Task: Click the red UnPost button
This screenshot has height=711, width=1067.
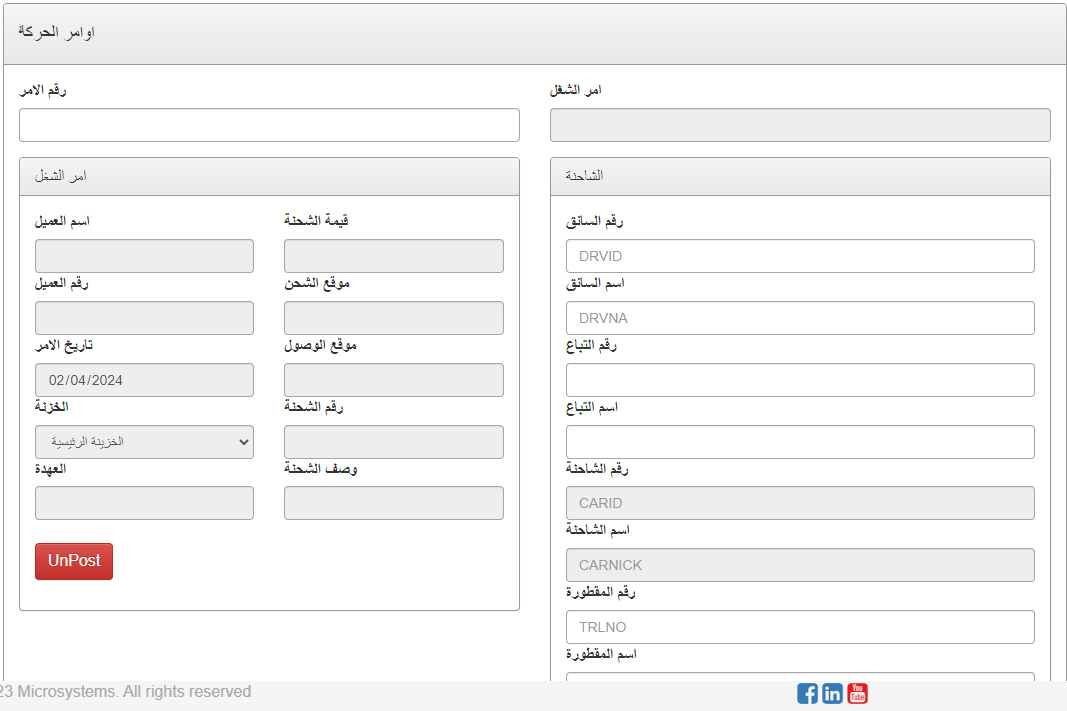Action: tap(74, 561)
